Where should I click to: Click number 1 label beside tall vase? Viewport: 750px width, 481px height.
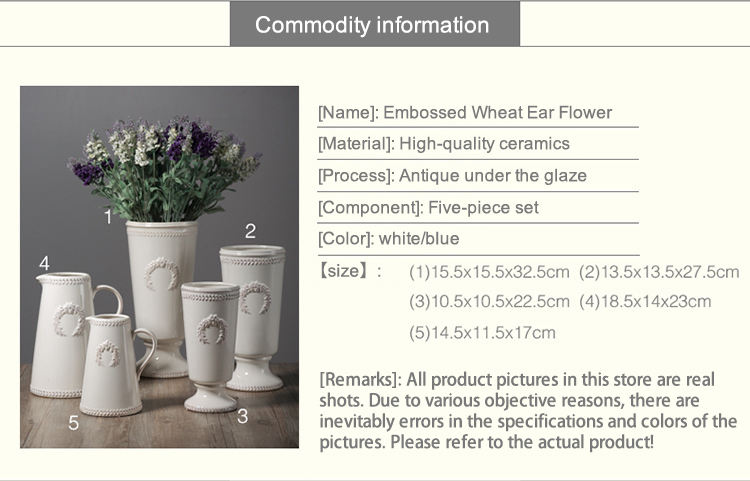point(108,216)
